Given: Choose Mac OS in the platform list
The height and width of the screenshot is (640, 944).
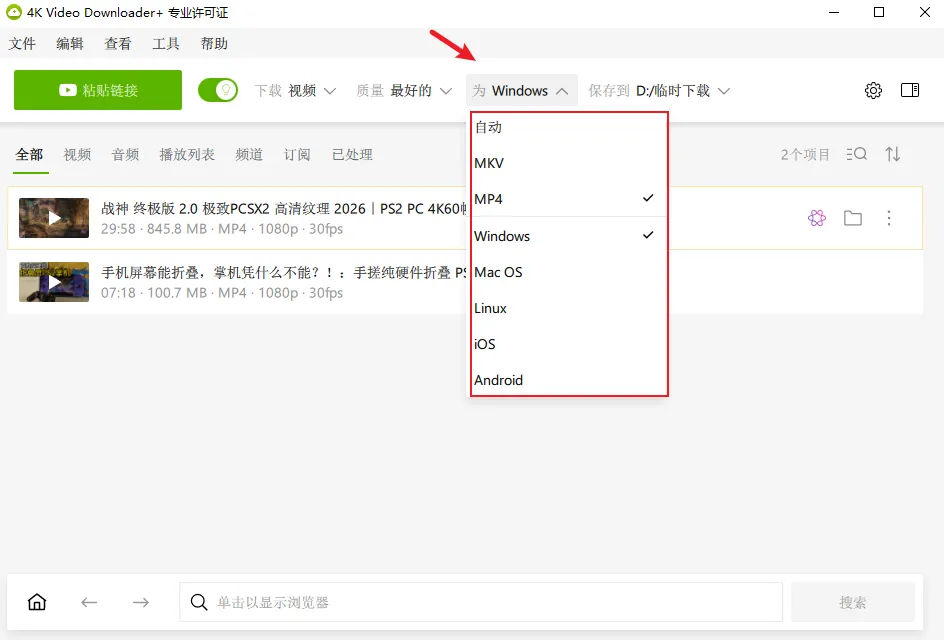Looking at the screenshot, I should click(569, 272).
